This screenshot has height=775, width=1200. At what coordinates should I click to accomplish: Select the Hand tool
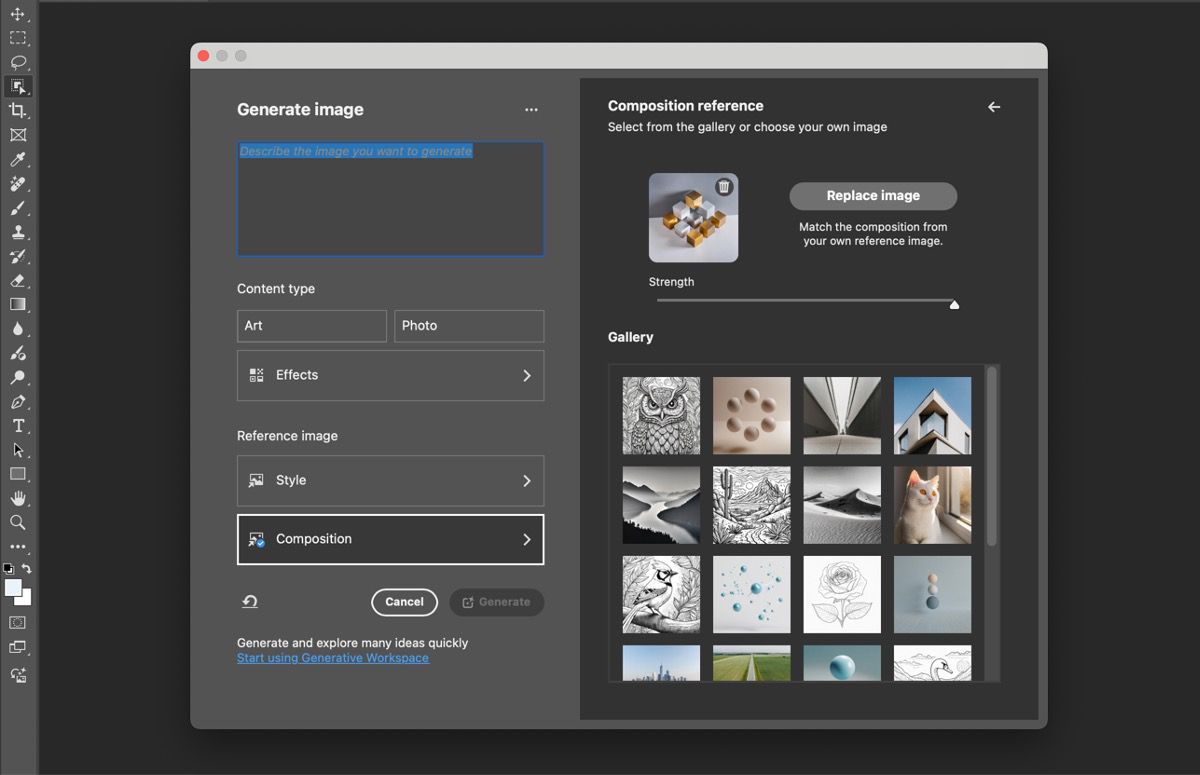17,498
